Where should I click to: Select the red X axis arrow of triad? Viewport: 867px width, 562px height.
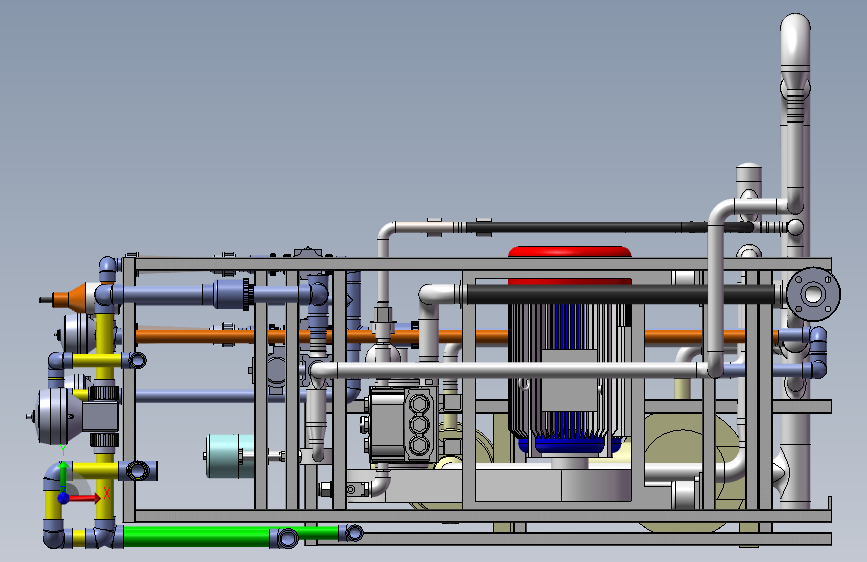tap(84, 498)
